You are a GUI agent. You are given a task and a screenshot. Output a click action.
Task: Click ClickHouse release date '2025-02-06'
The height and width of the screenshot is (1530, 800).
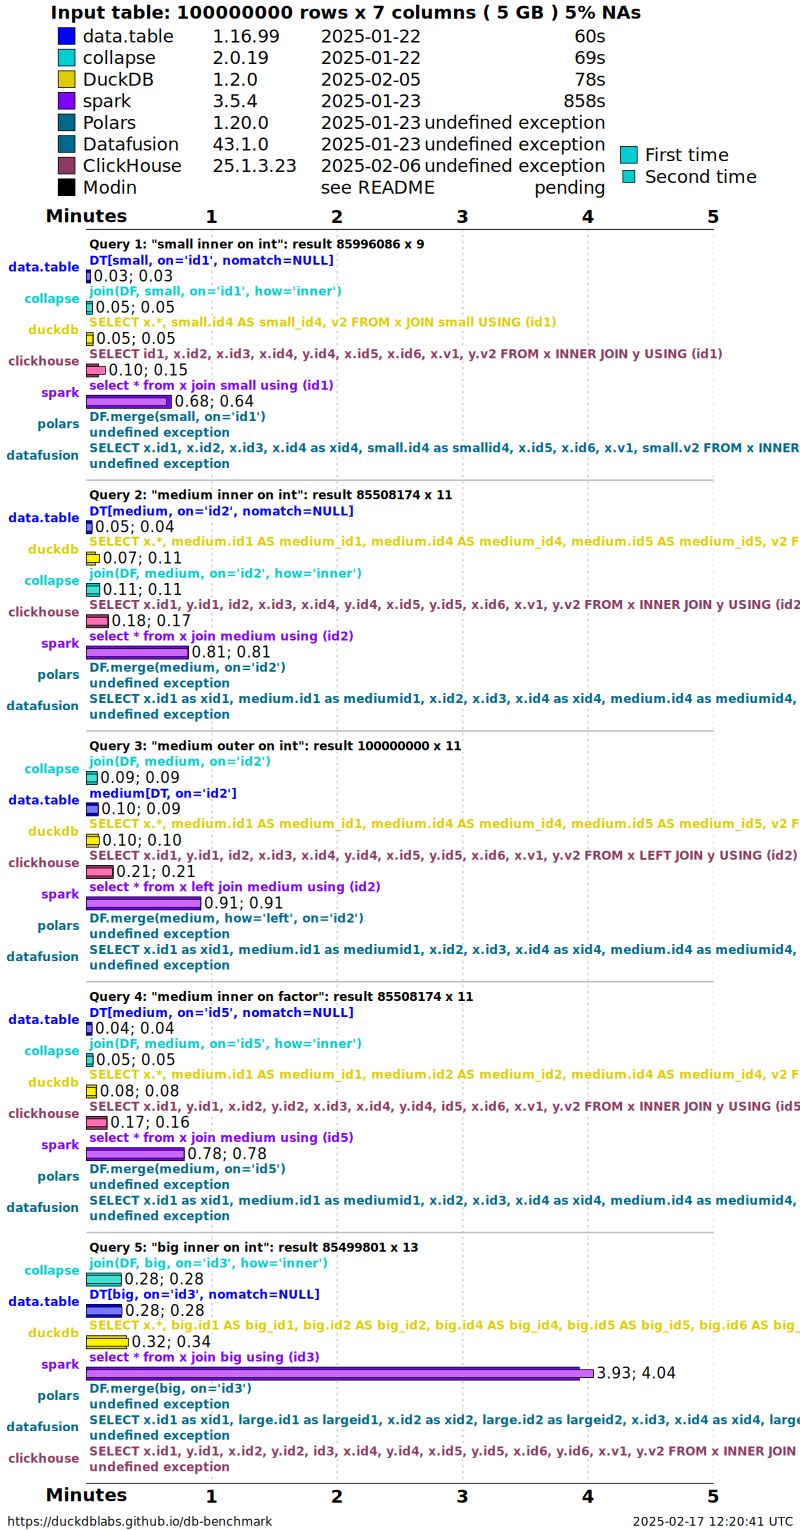tap(371, 166)
